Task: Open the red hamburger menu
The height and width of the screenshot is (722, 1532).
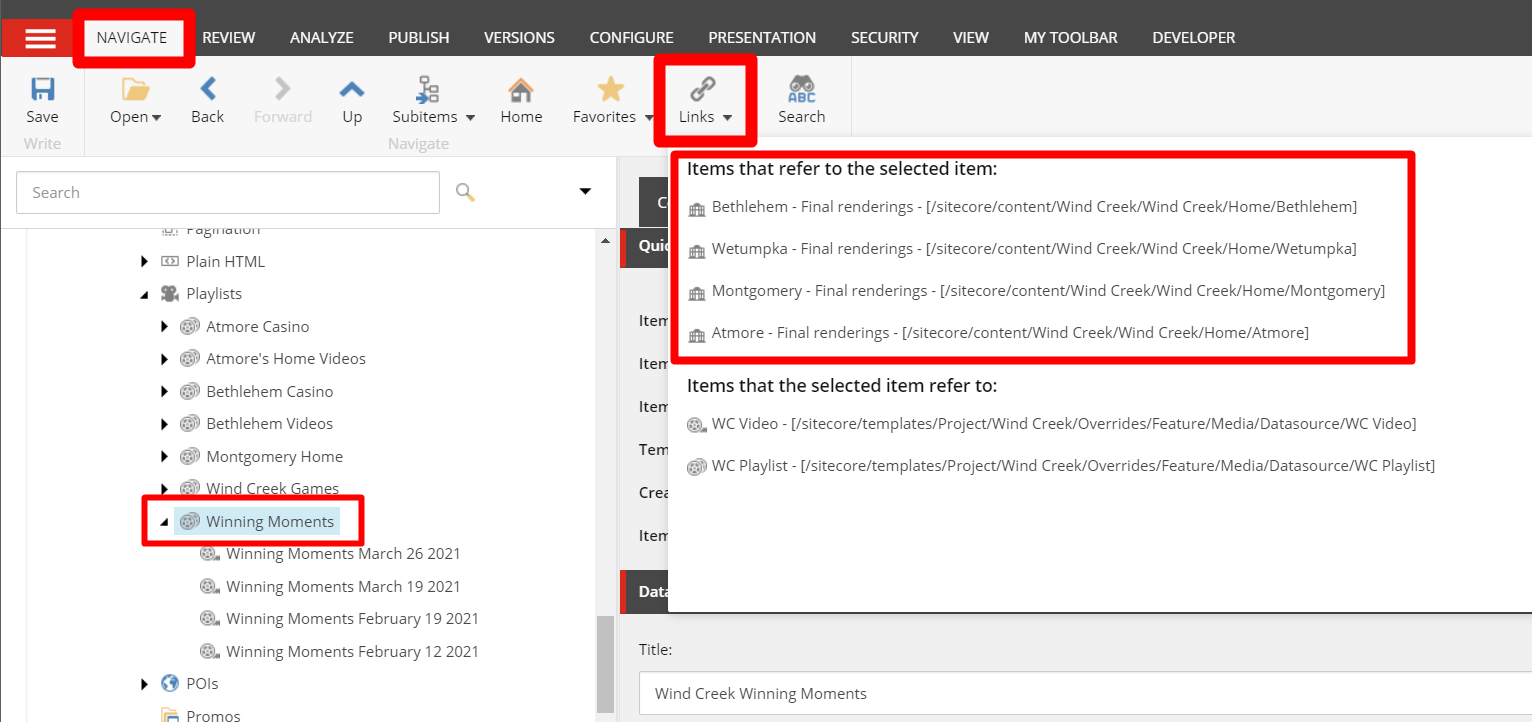Action: [x=40, y=39]
